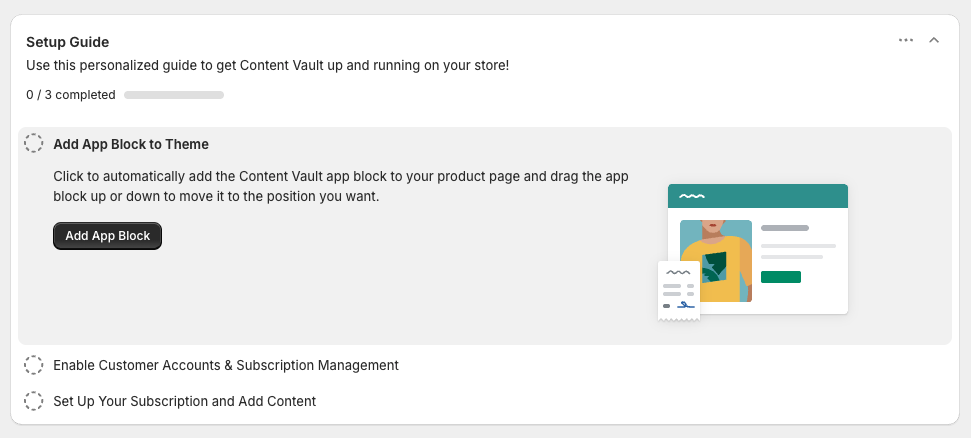This screenshot has height=438, width=971.
Task: Click the receipt icon in the illustration
Action: (679, 290)
